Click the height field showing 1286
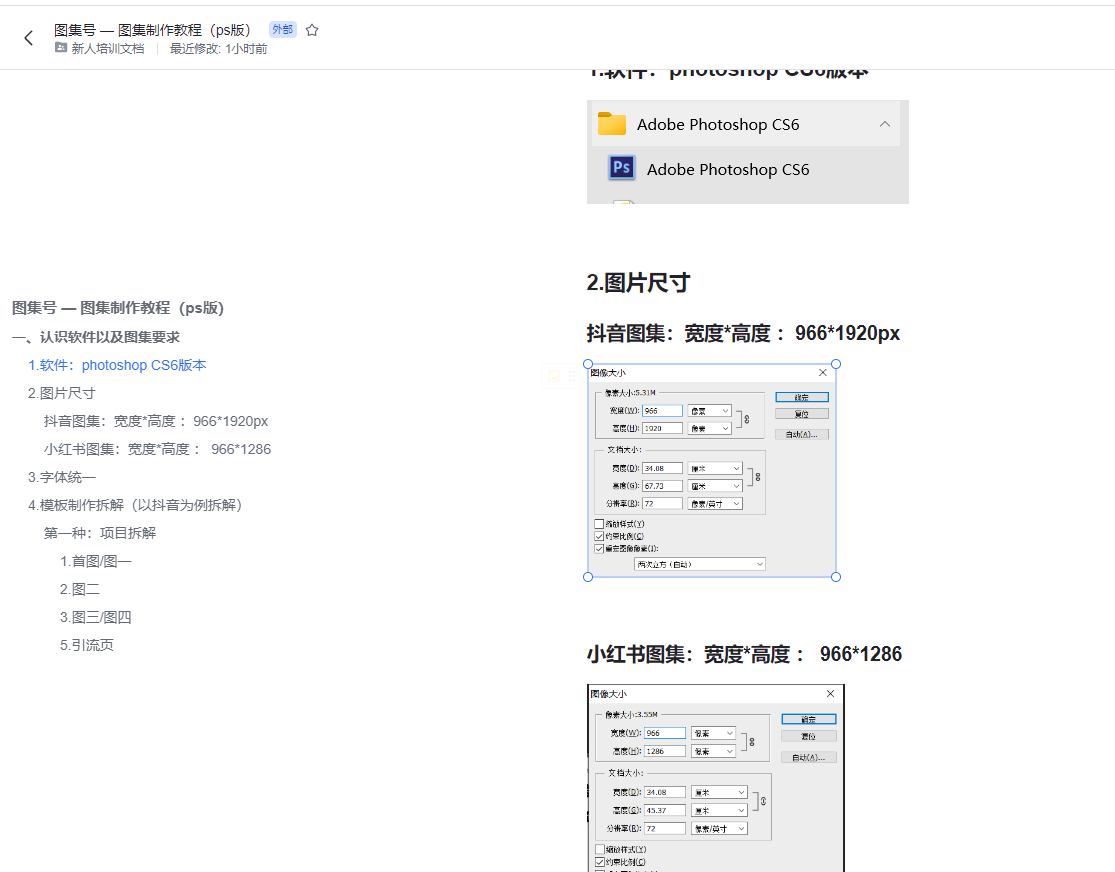 click(665, 751)
